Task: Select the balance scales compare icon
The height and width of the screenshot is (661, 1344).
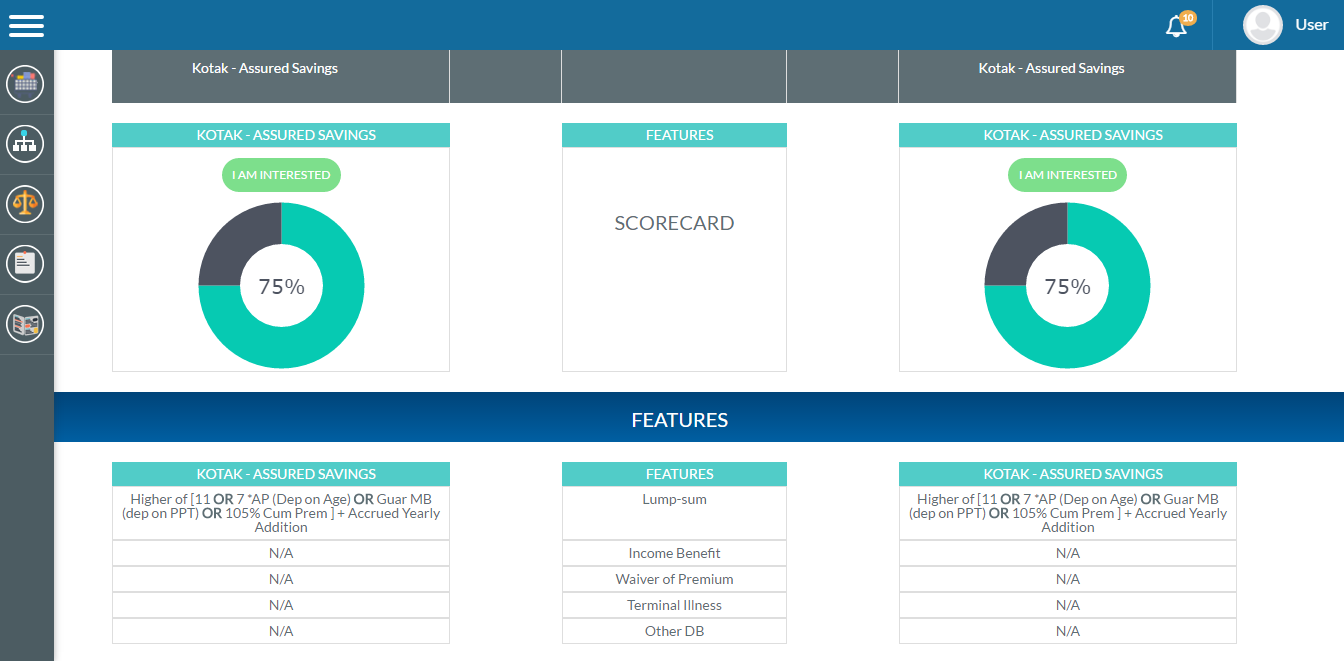Action: [x=25, y=204]
